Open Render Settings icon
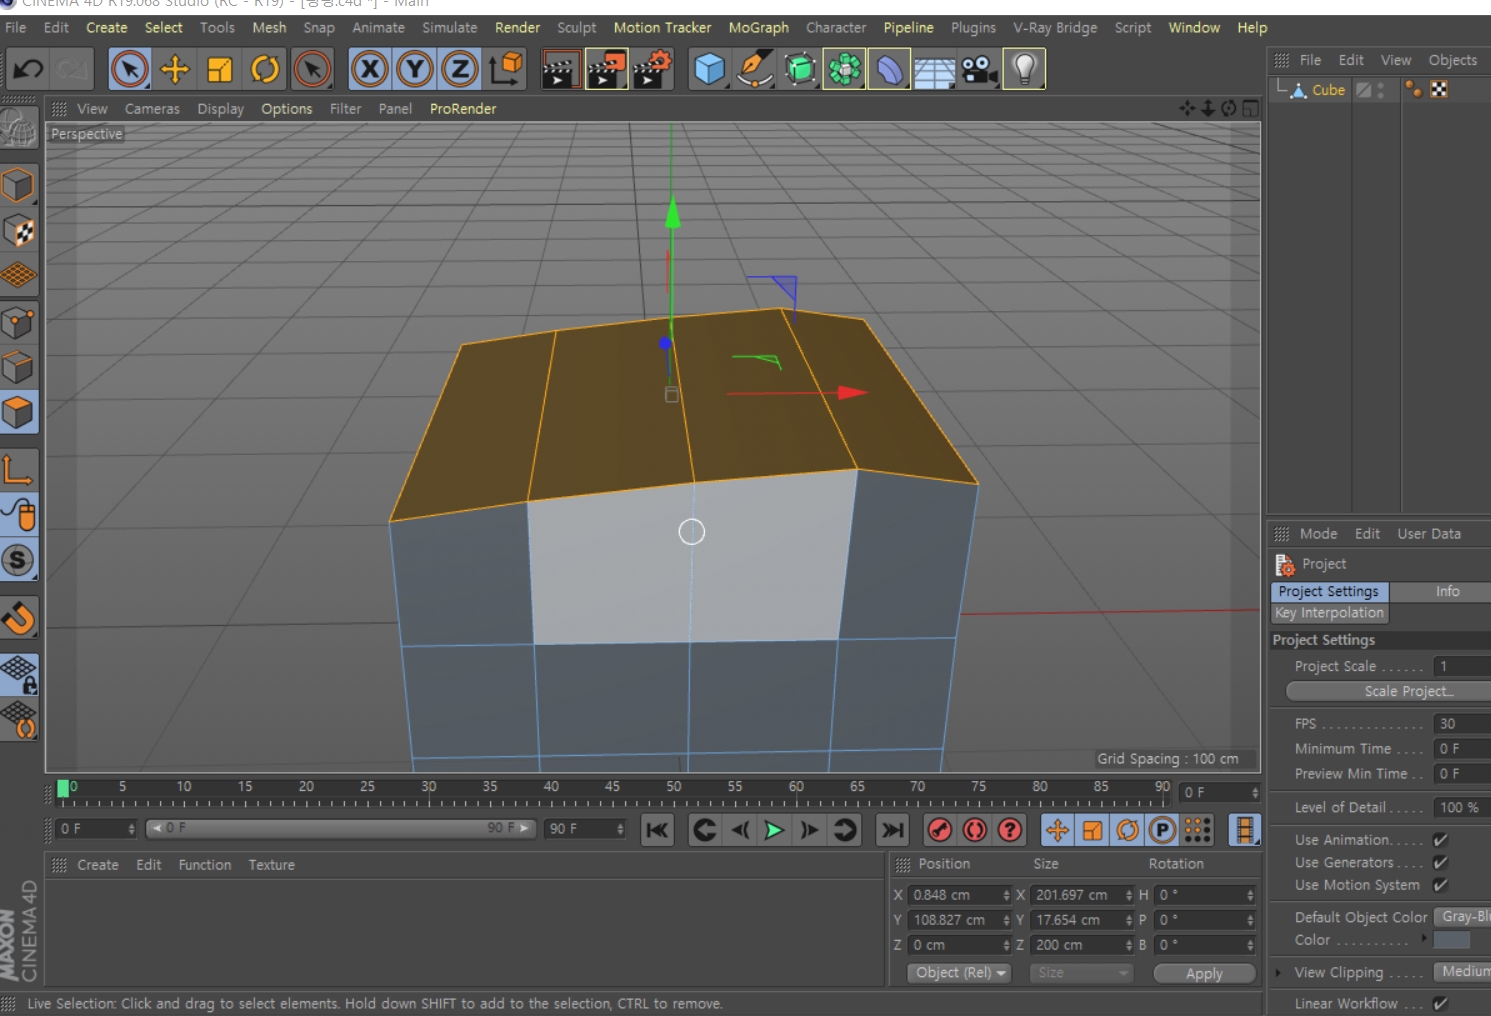1491x1016 pixels. tap(652, 69)
